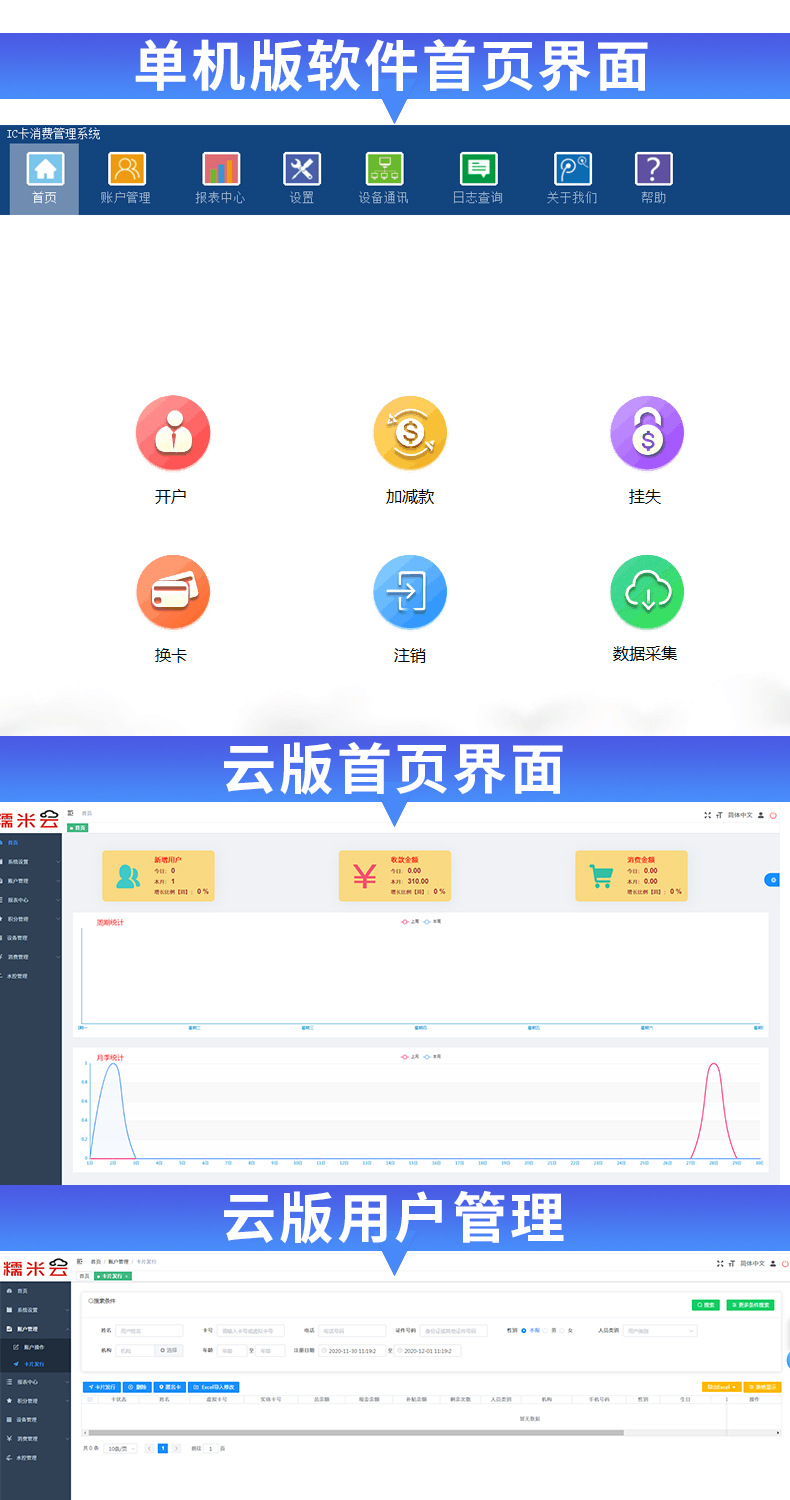Select 不限 gender radio button
Viewport: 790px width, 1500px height.
click(524, 1330)
